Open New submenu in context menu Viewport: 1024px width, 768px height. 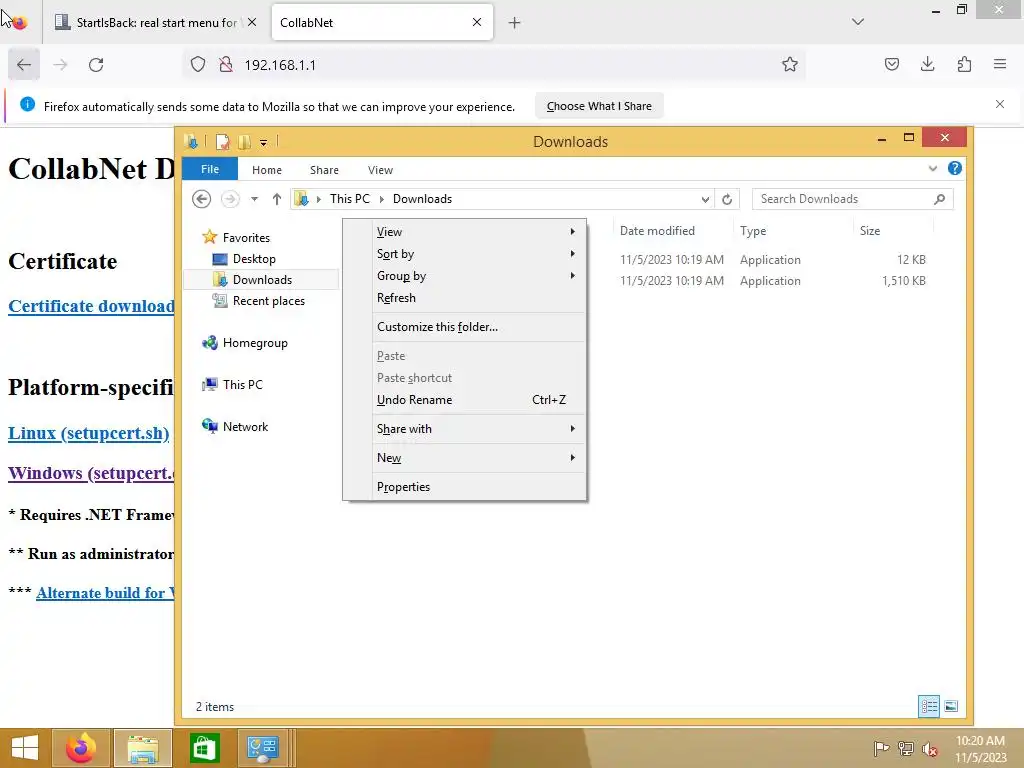(464, 458)
